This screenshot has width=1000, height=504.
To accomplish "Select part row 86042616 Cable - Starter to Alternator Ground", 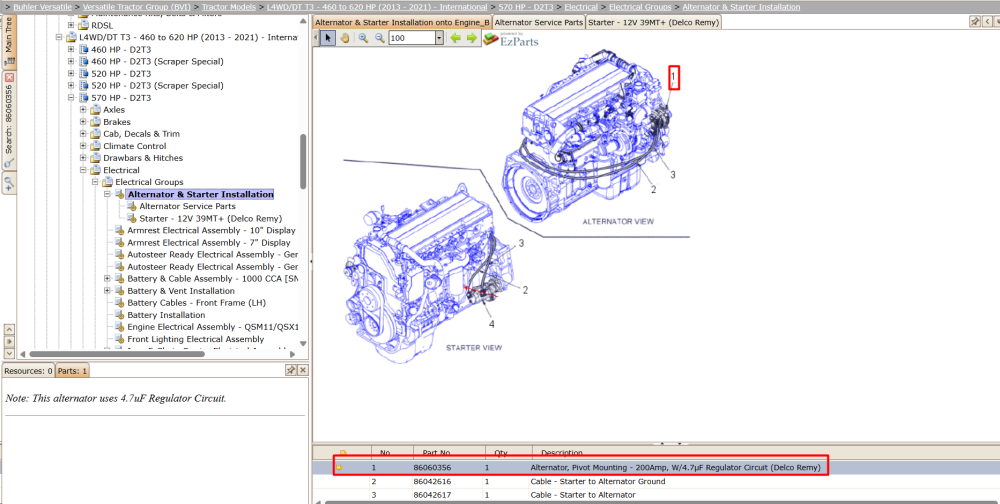I will [x=656, y=482].
